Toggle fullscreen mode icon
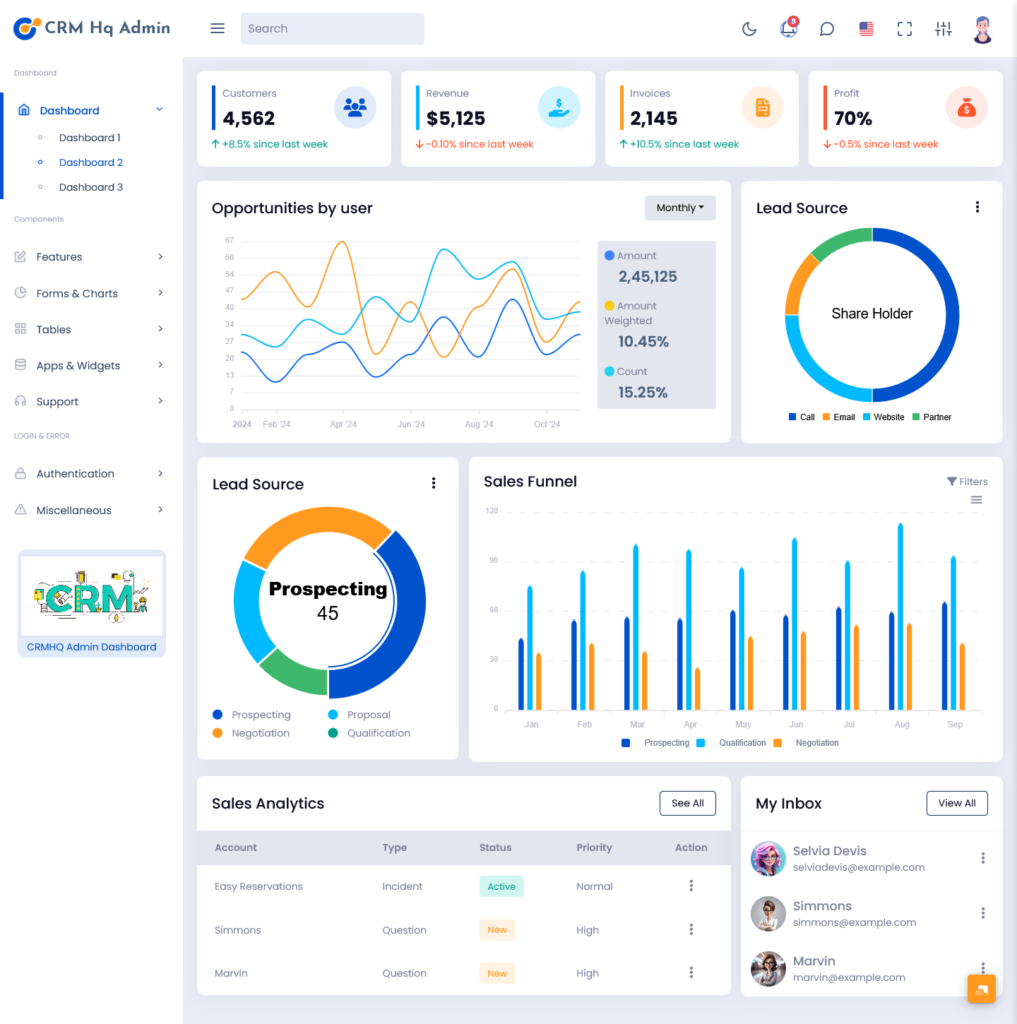This screenshot has width=1017, height=1024. (x=904, y=29)
